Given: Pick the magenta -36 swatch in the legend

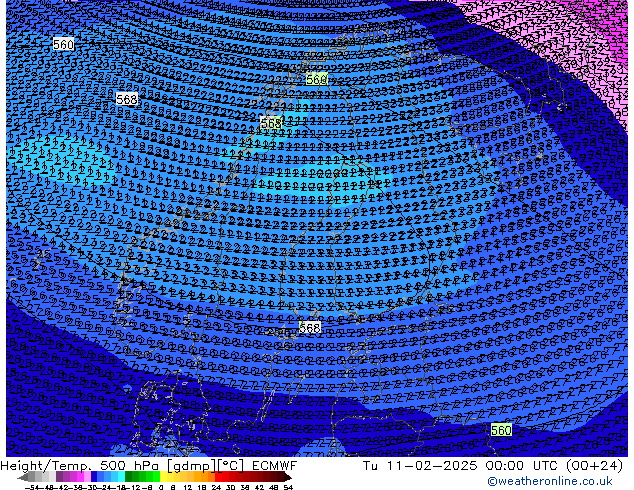Looking at the screenshot, I should [80, 478].
